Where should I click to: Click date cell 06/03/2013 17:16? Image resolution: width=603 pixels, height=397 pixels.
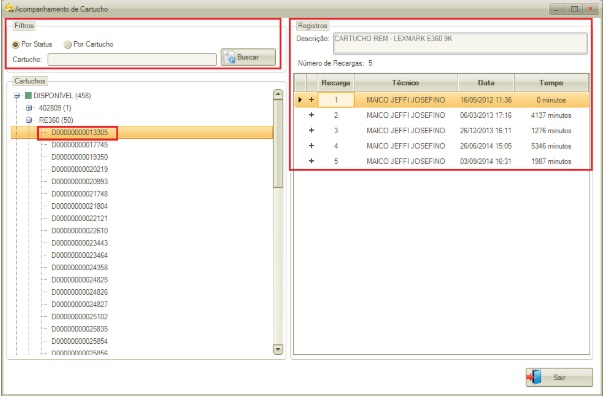click(x=486, y=115)
